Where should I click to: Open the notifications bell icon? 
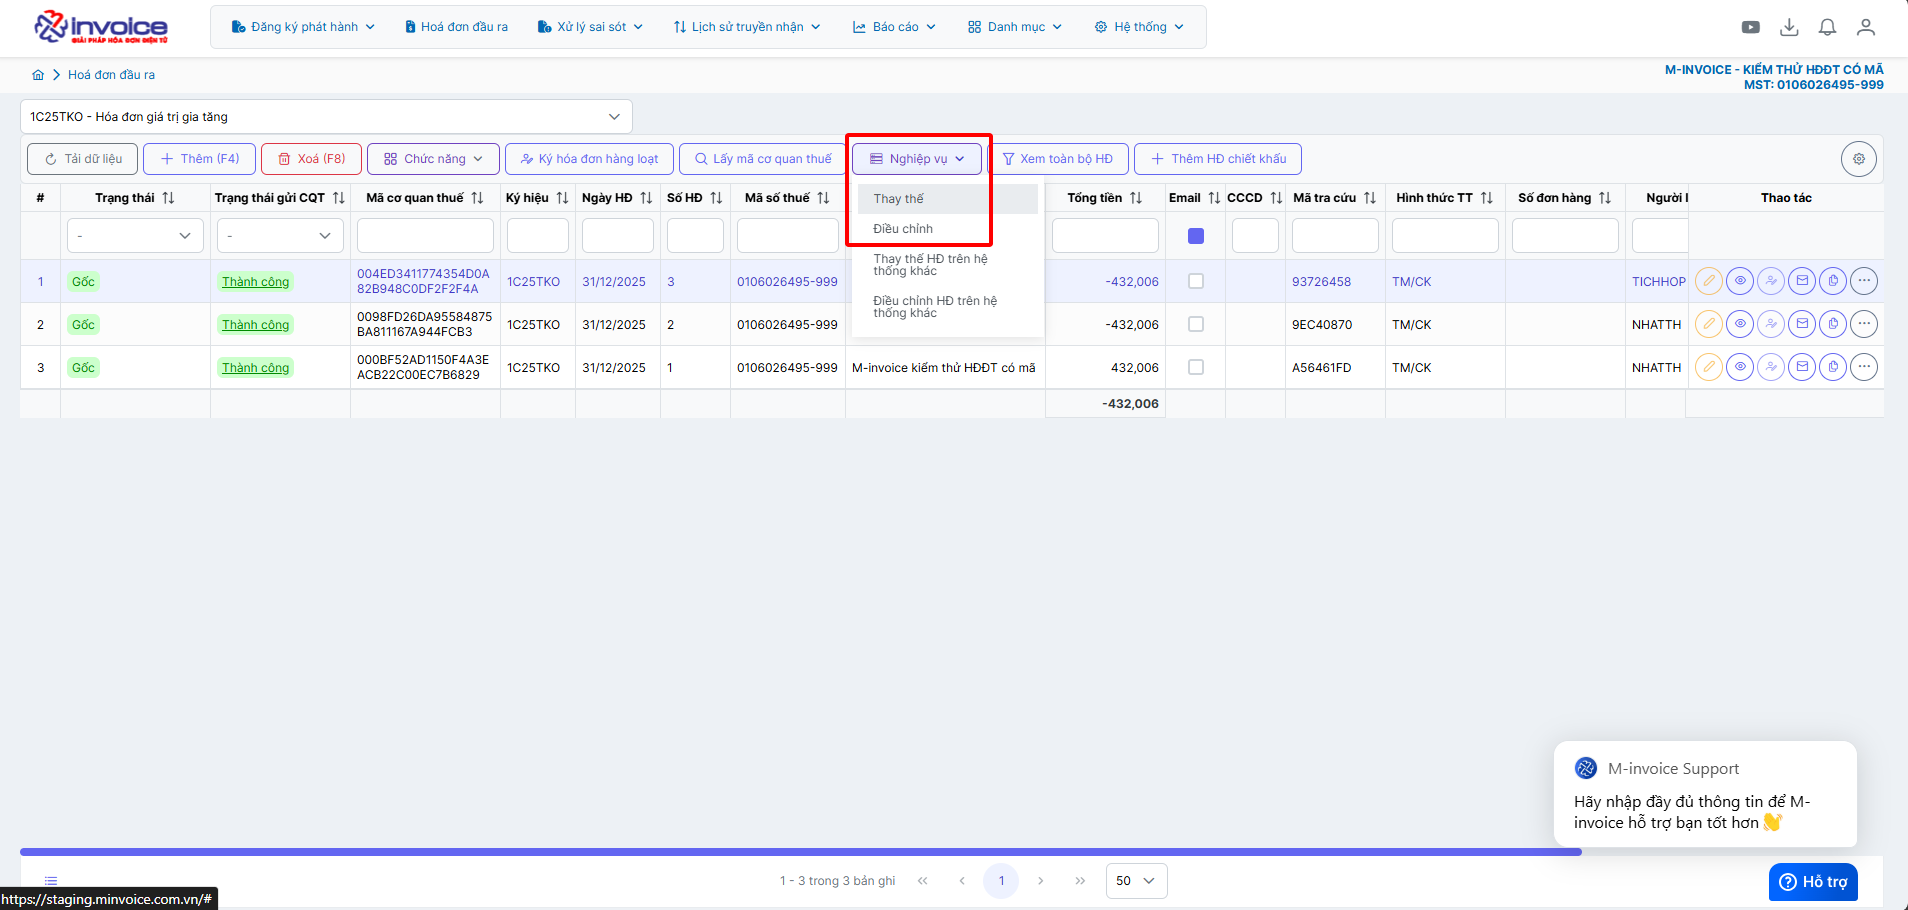[1827, 27]
